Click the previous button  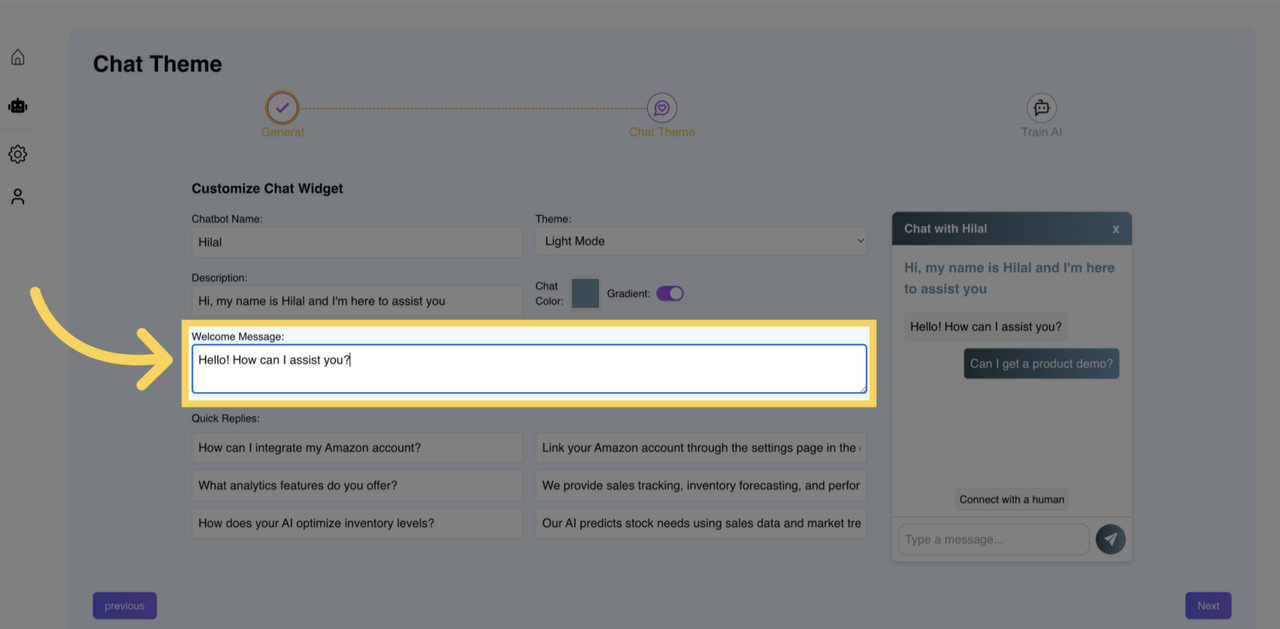point(125,605)
